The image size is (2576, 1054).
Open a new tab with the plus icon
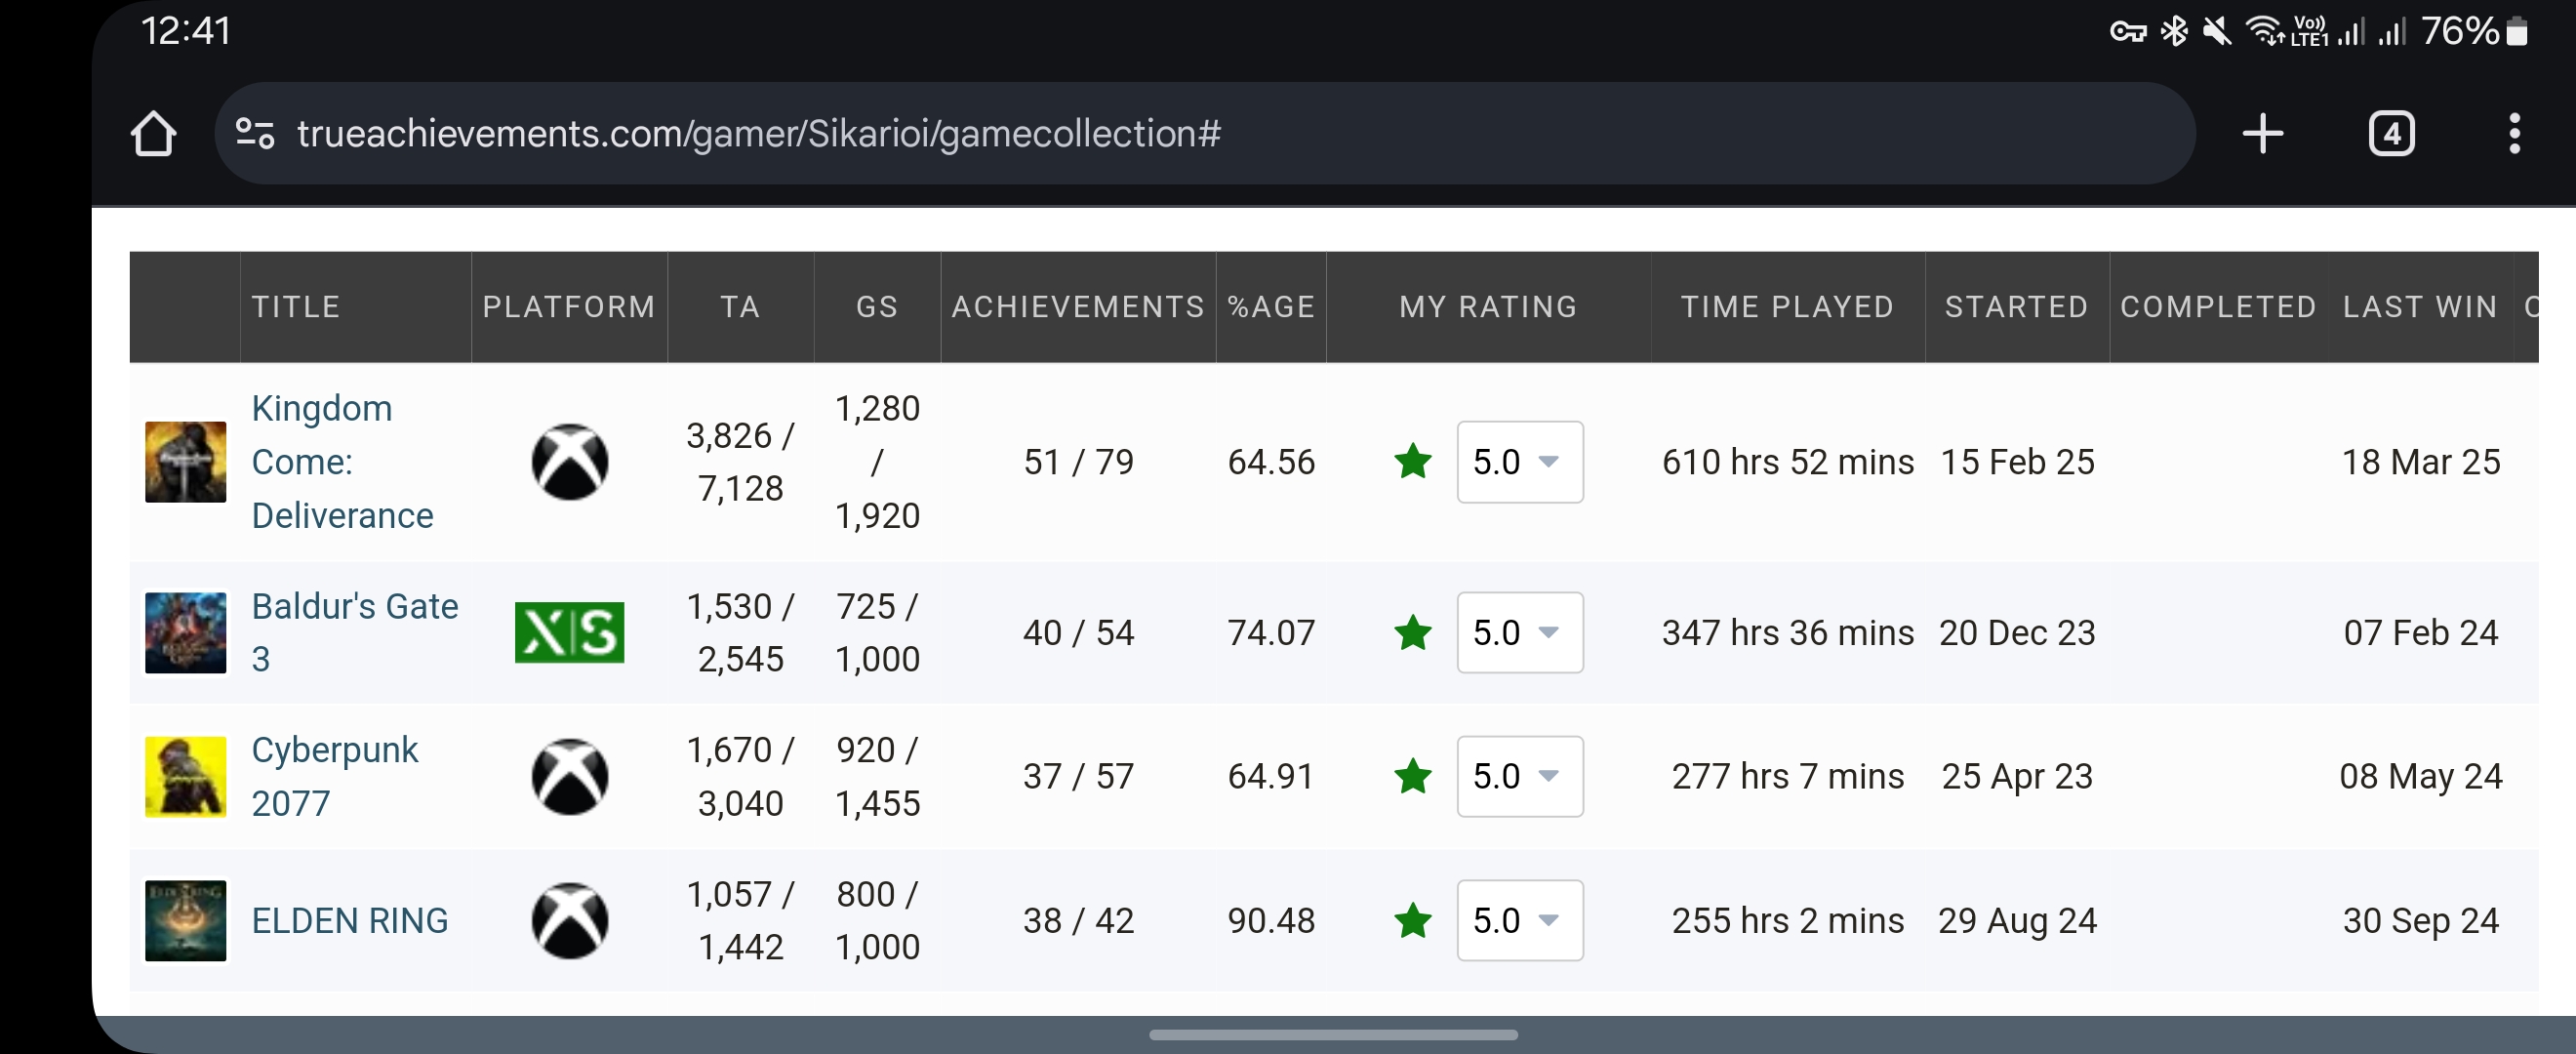tap(2262, 134)
